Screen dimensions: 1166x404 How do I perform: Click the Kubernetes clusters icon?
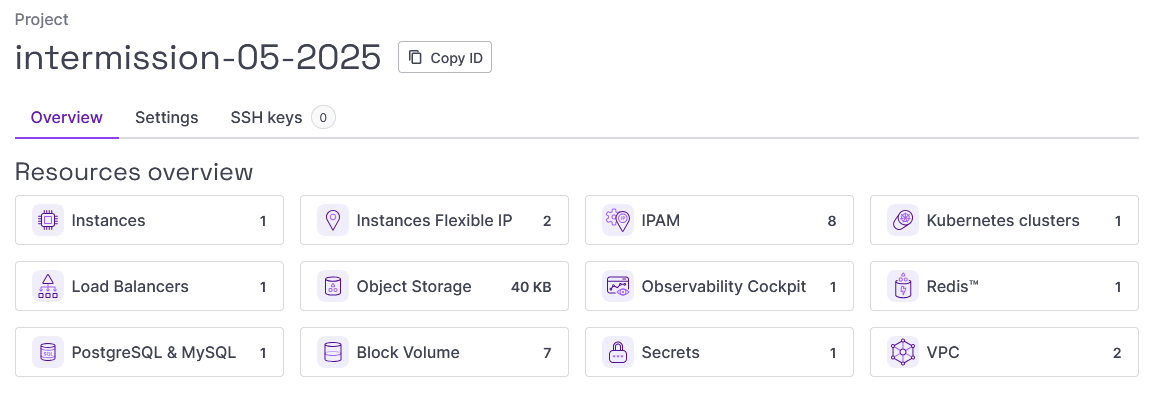(x=903, y=220)
